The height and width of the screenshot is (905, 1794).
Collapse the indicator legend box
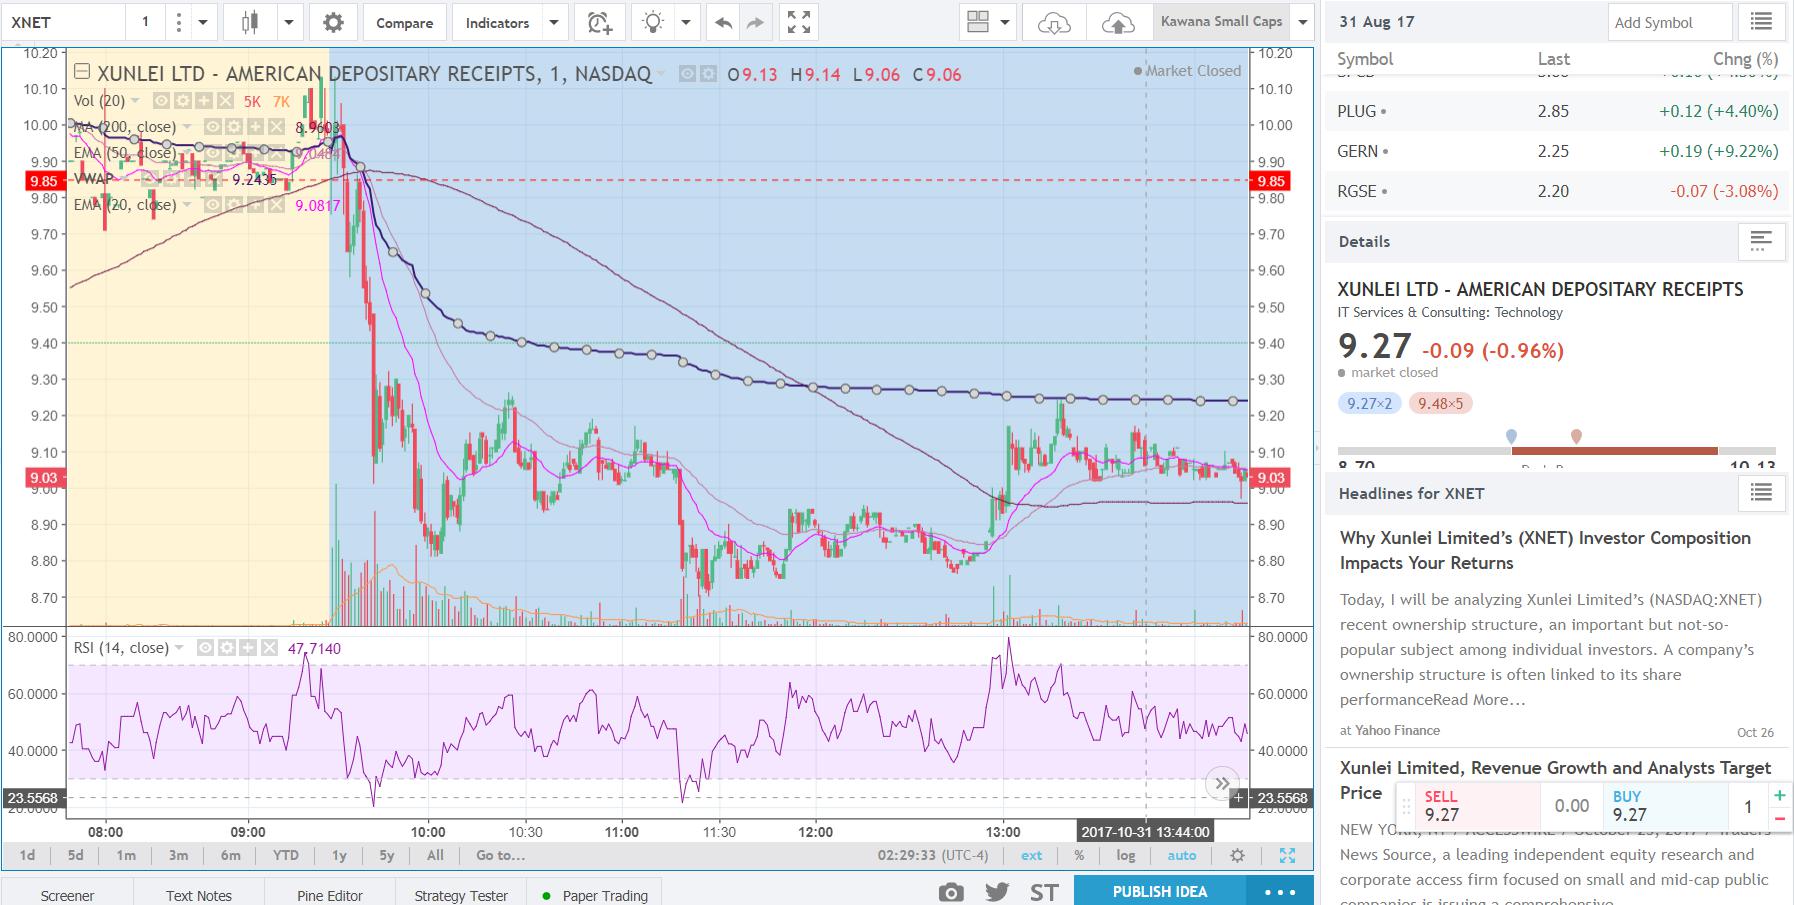(x=82, y=71)
